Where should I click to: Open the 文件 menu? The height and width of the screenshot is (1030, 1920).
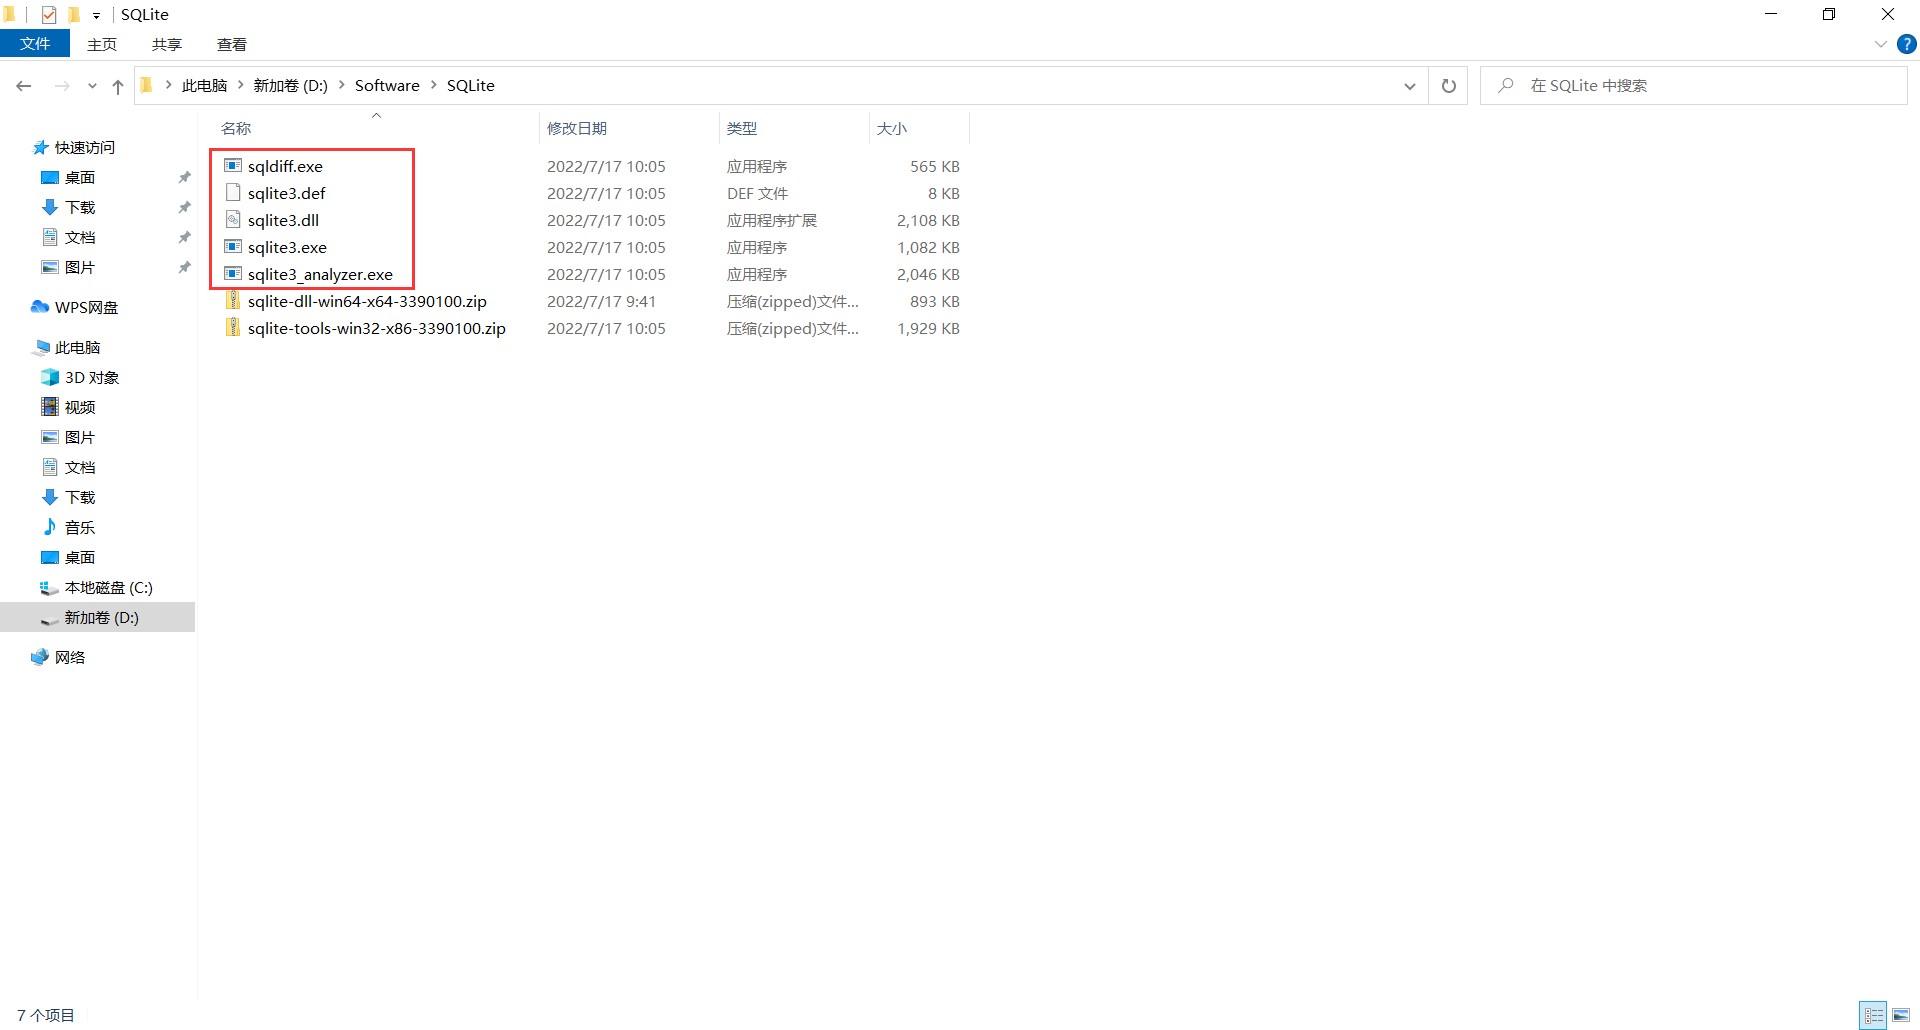click(35, 44)
